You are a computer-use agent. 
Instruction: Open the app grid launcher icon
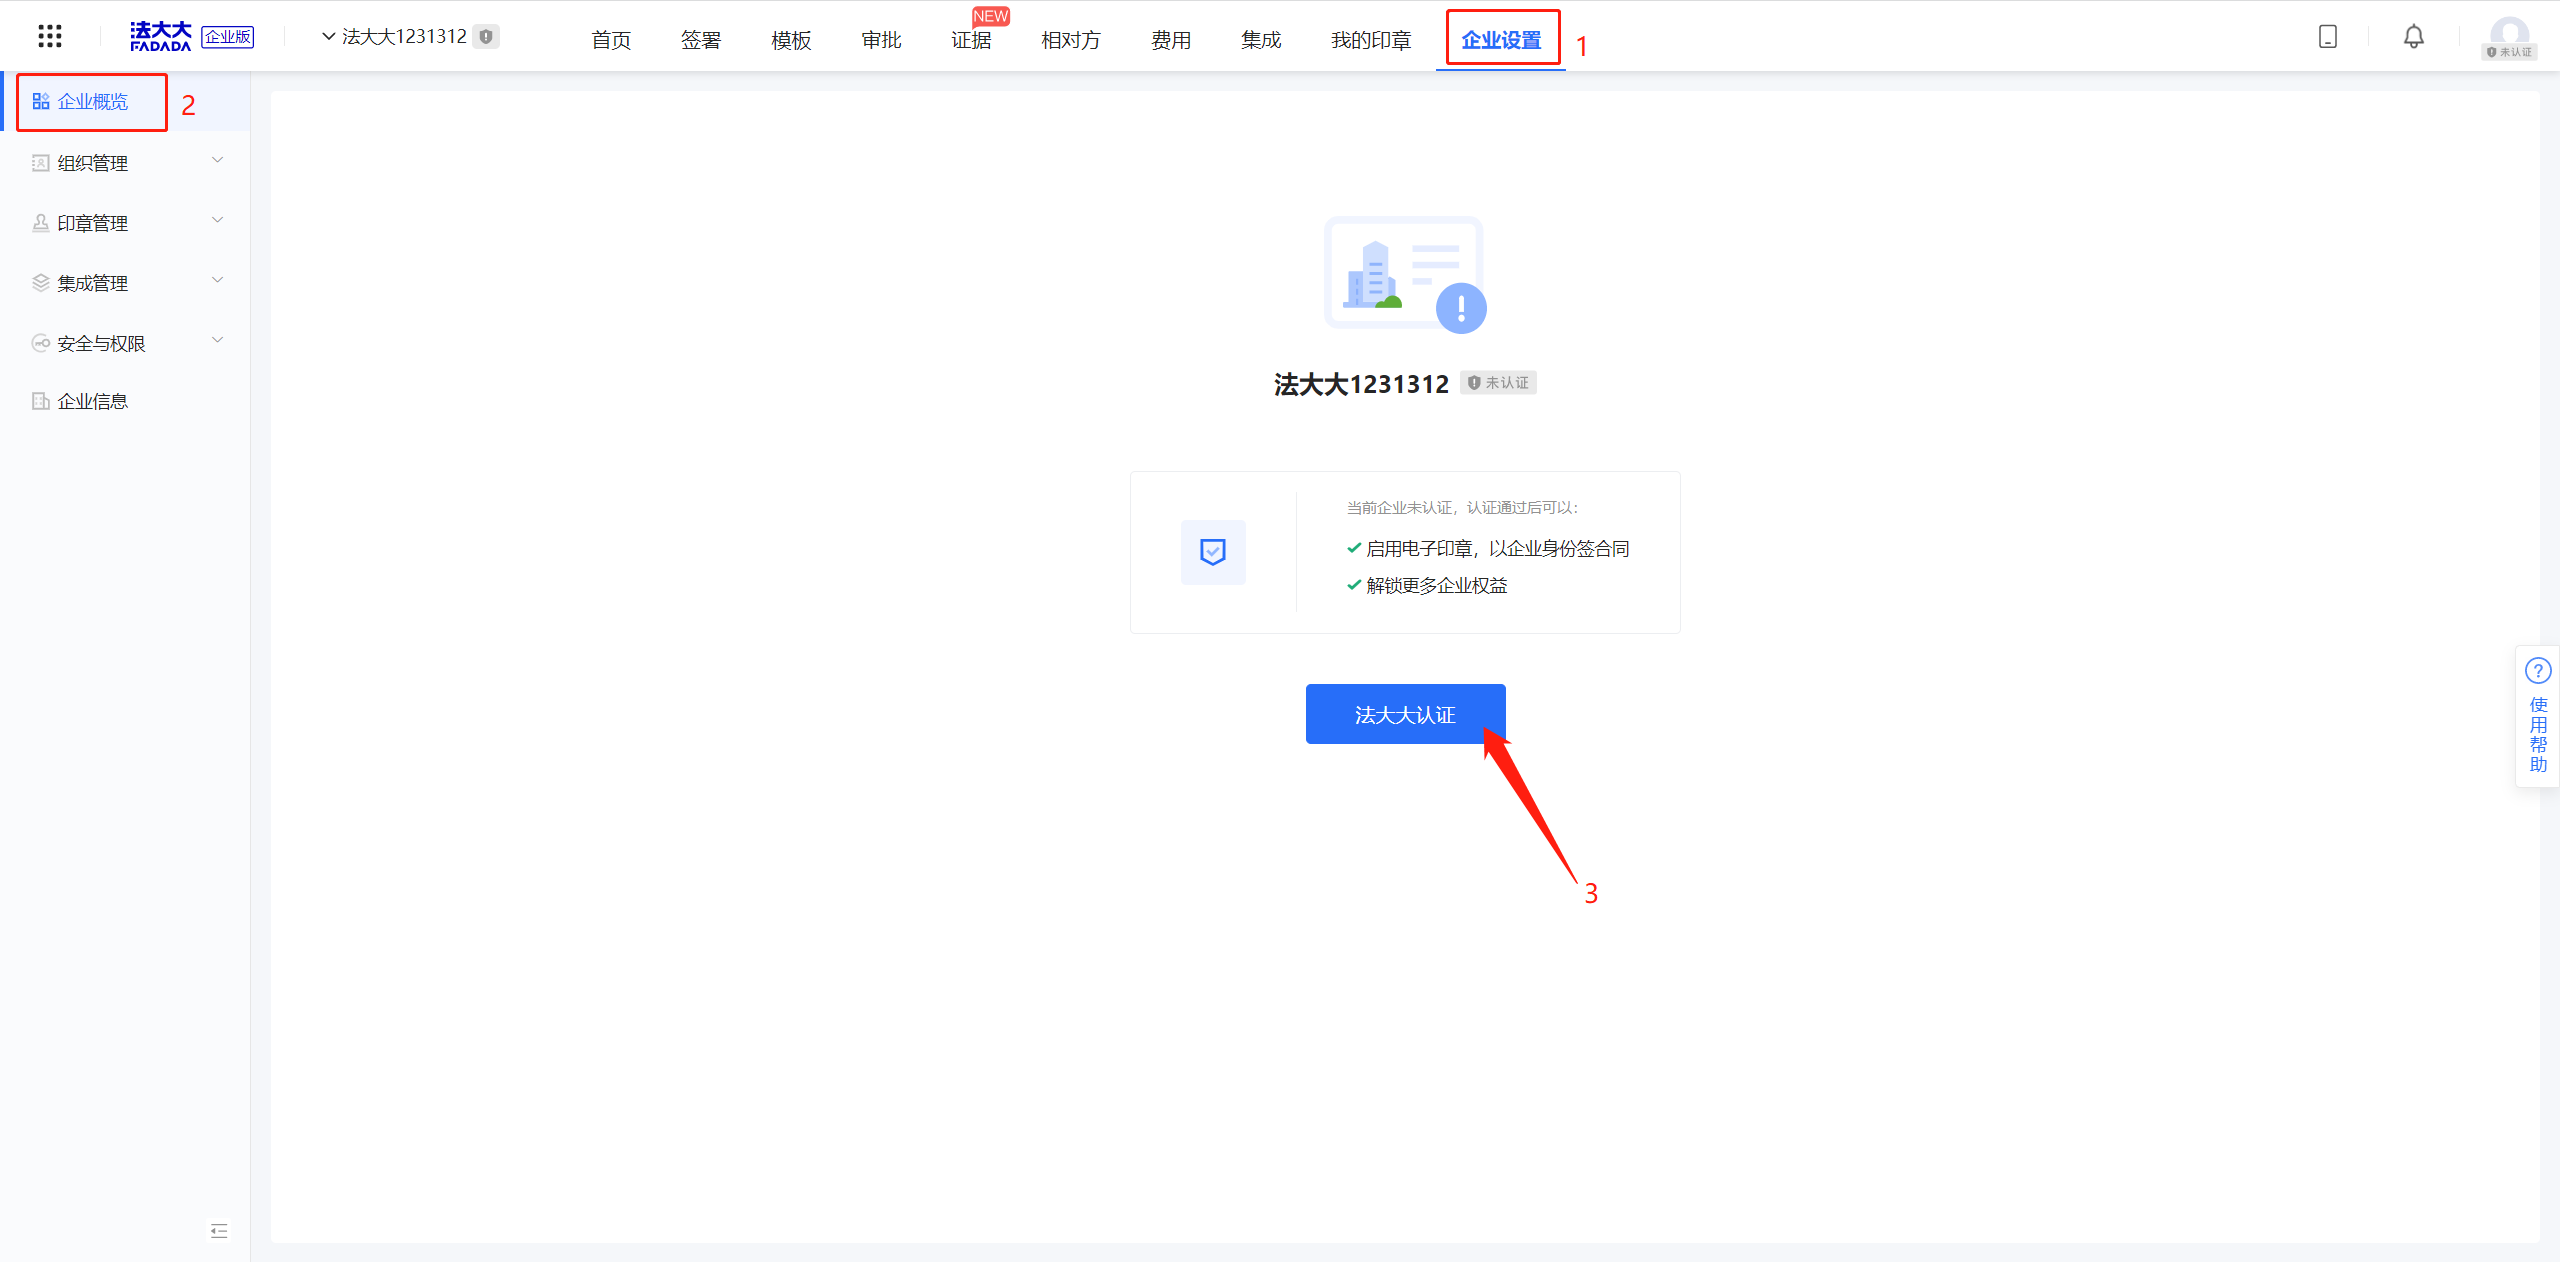point(50,36)
